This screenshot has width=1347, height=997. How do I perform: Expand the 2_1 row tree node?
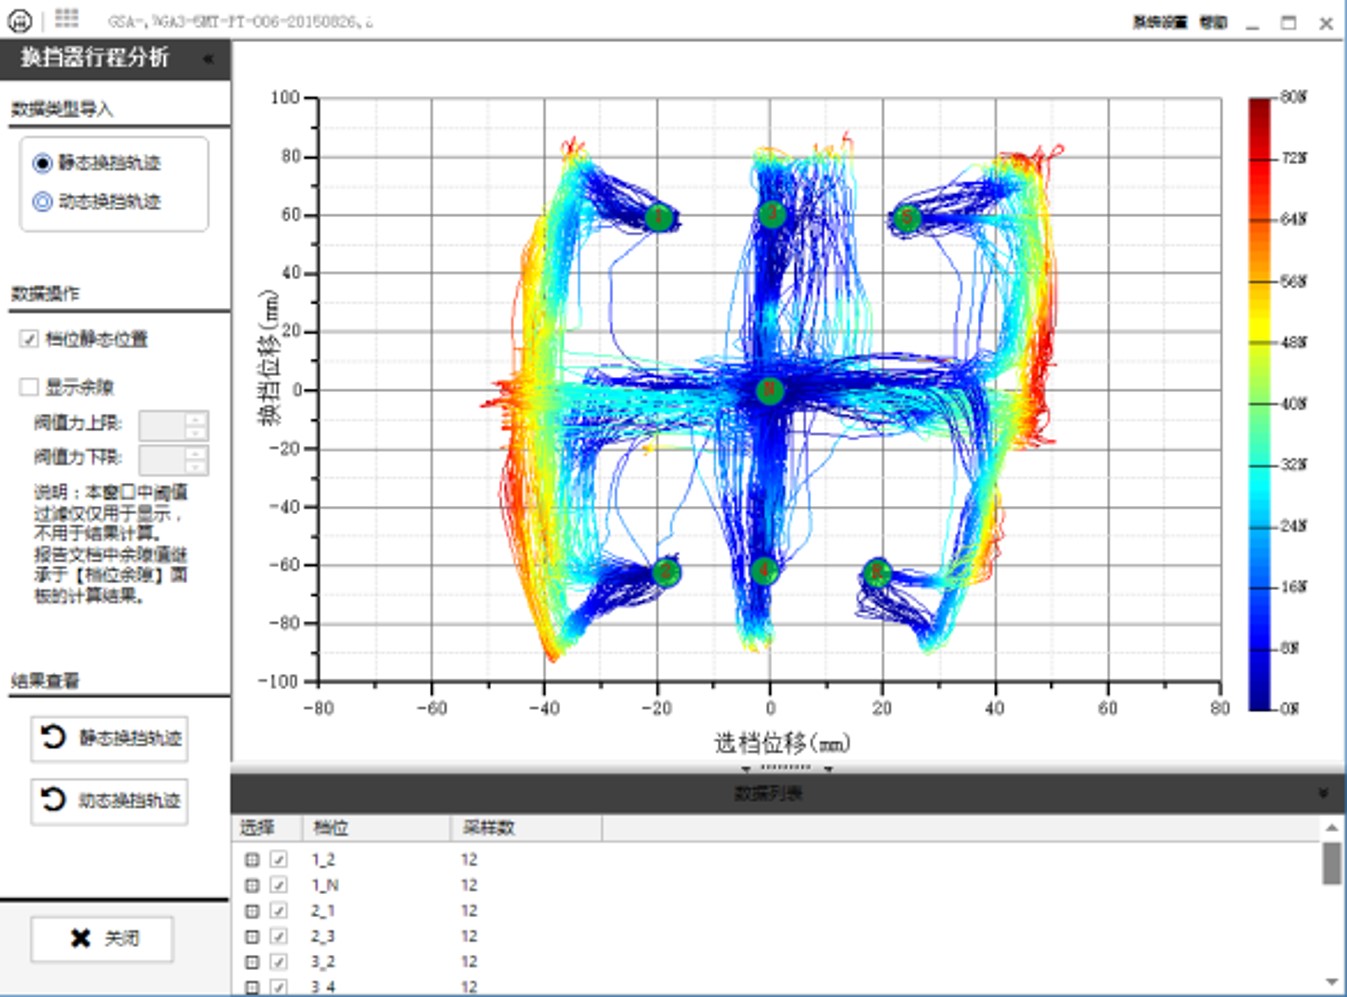pyautogui.click(x=252, y=911)
